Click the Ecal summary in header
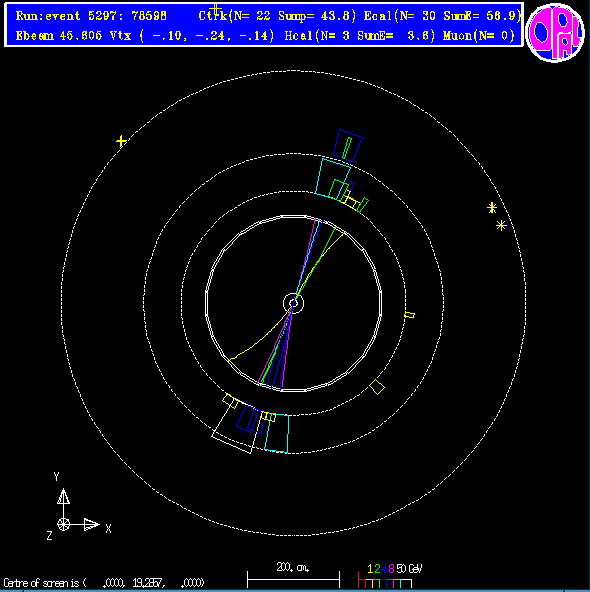This screenshot has width=590, height=592. 442,16
